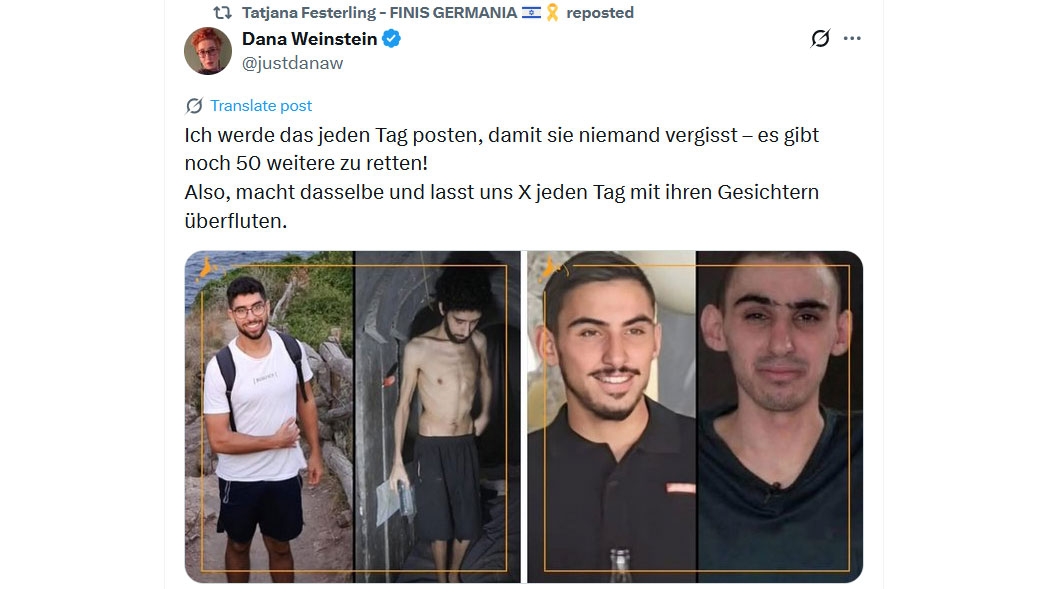This screenshot has height=589, width=1050.
Task: Click the yellow ribbon emoji beside reposter name
Action: click(x=552, y=13)
